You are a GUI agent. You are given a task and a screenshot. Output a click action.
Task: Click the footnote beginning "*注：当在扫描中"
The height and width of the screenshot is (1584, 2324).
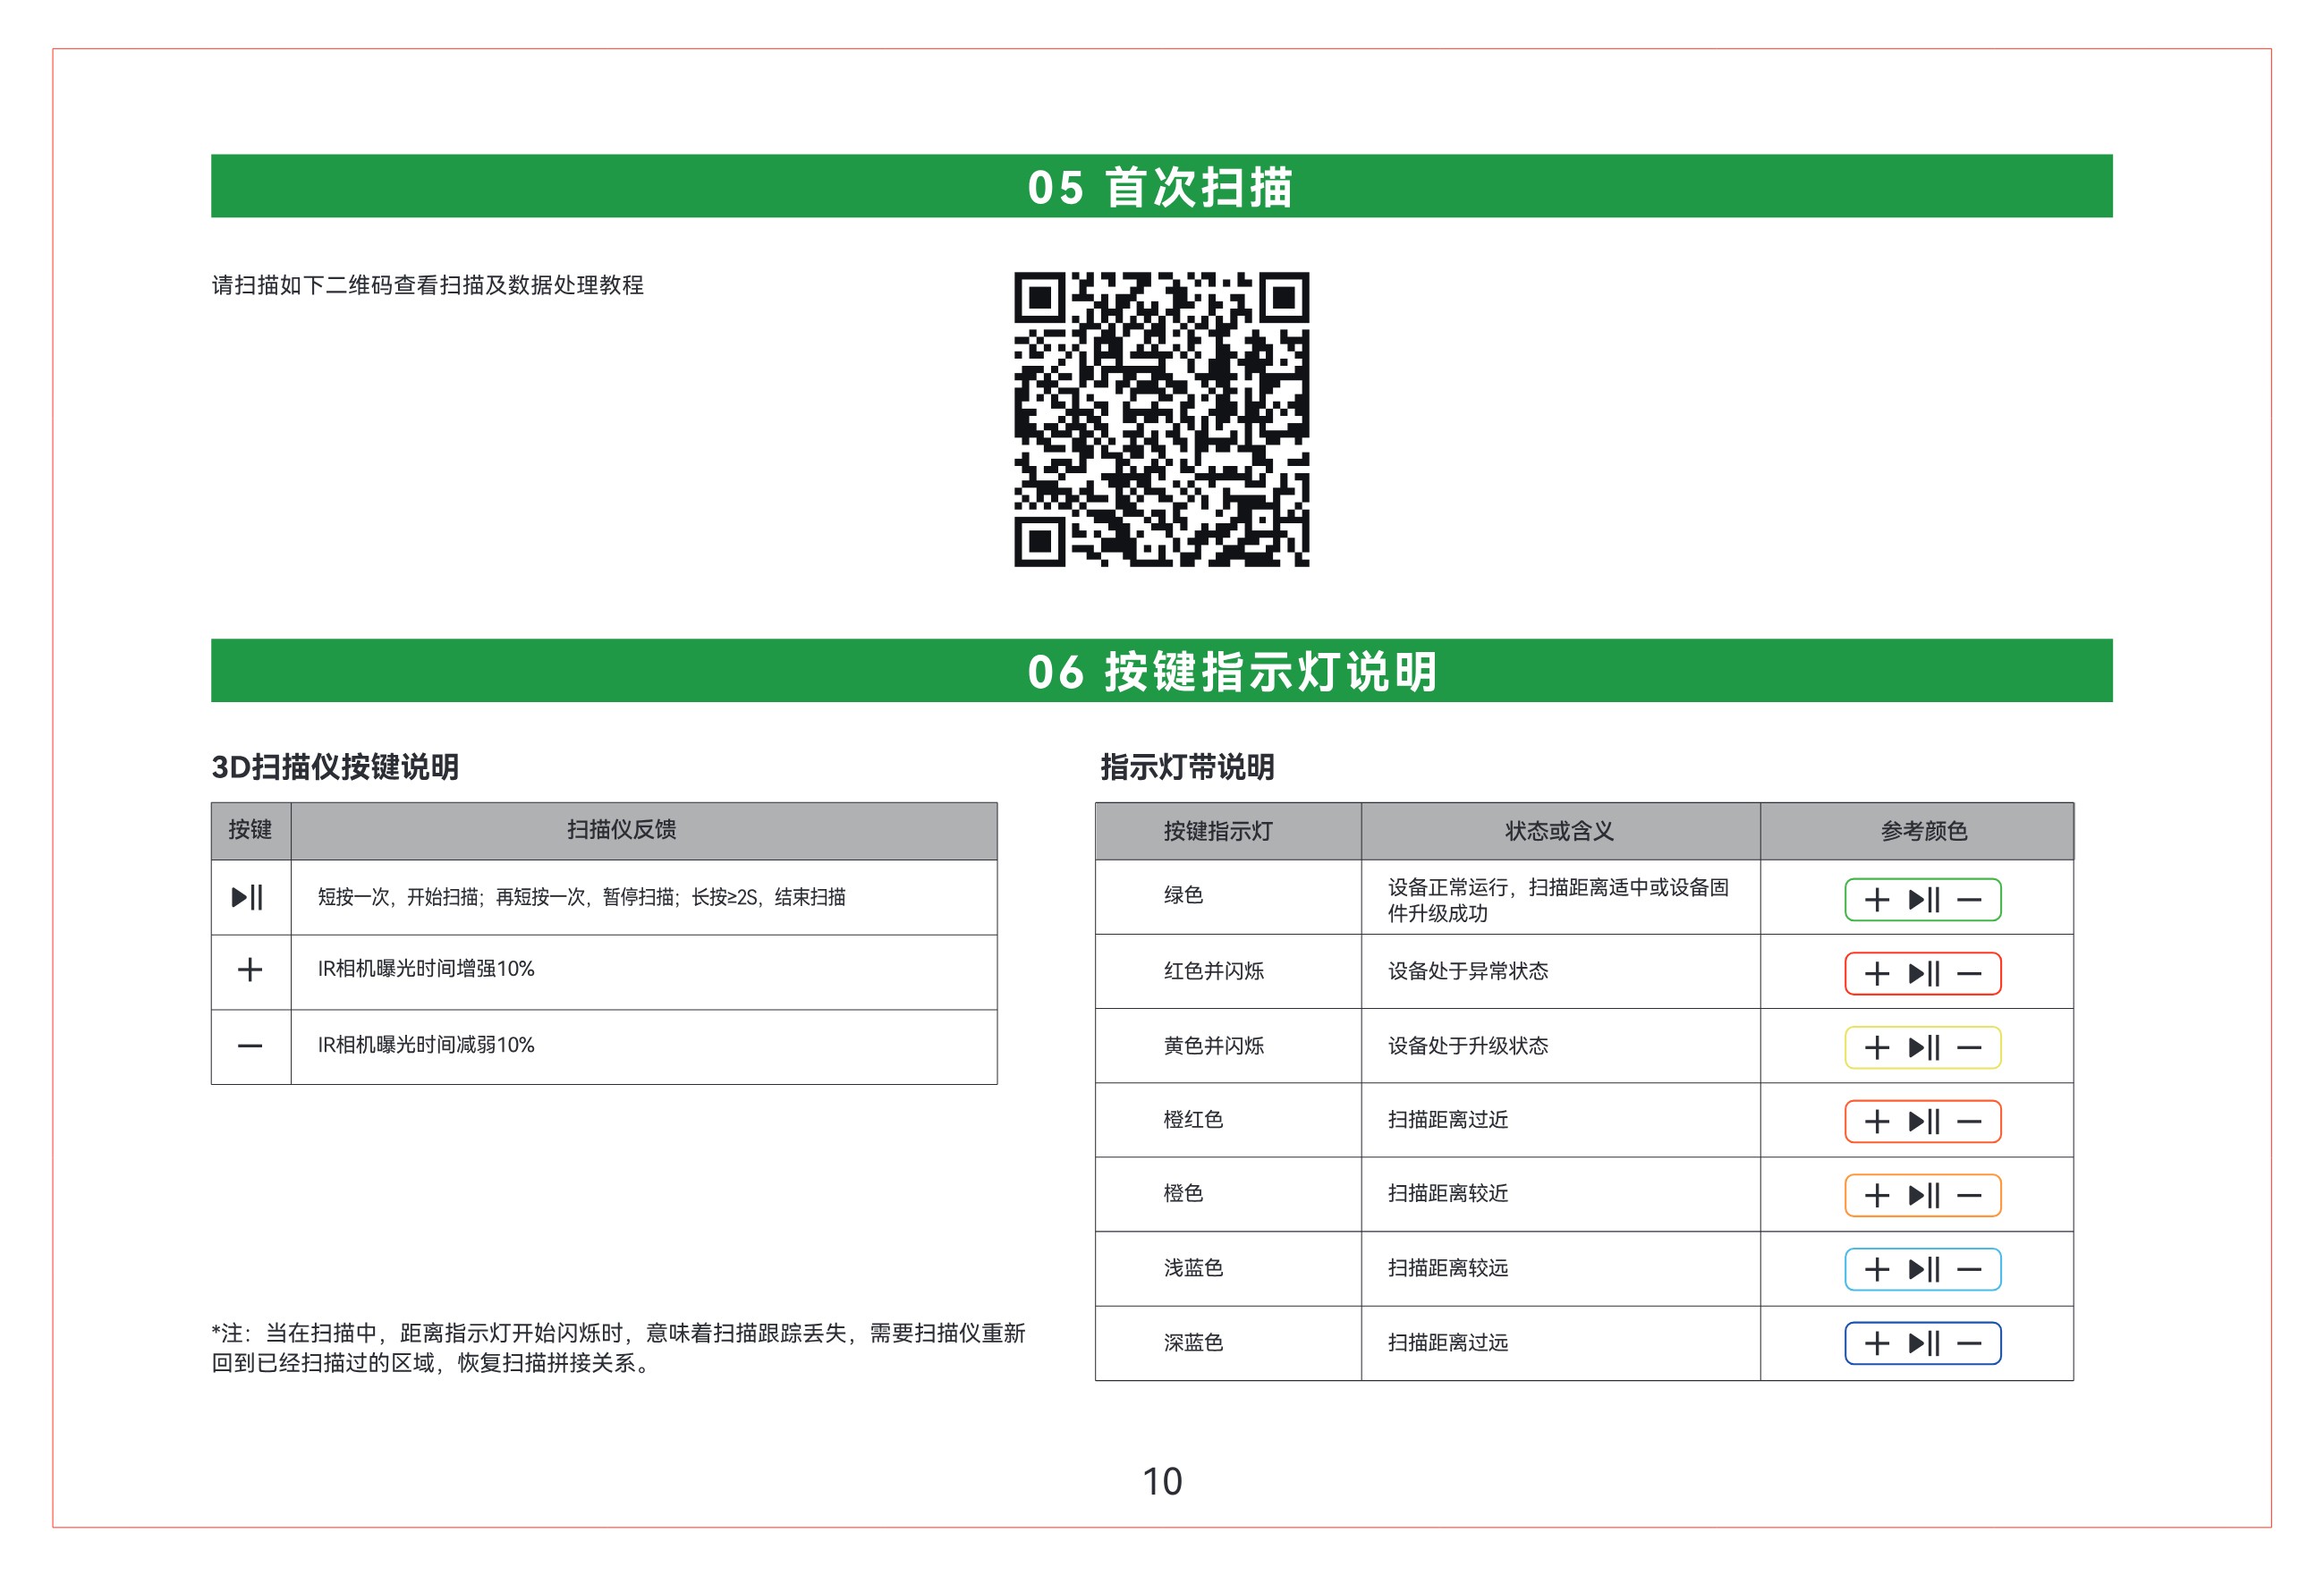tap(618, 1349)
